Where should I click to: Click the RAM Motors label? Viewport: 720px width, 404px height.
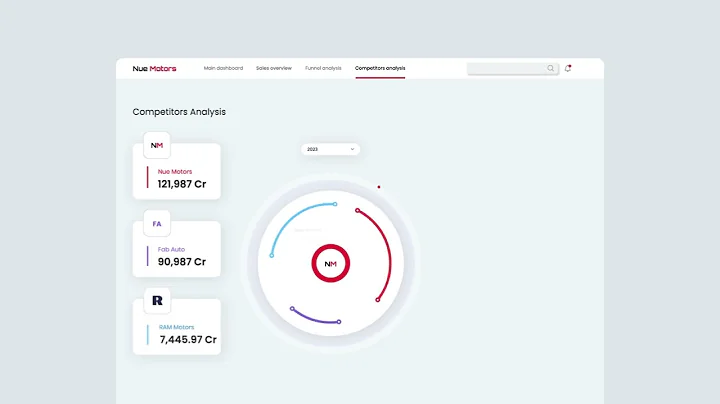[176, 327]
